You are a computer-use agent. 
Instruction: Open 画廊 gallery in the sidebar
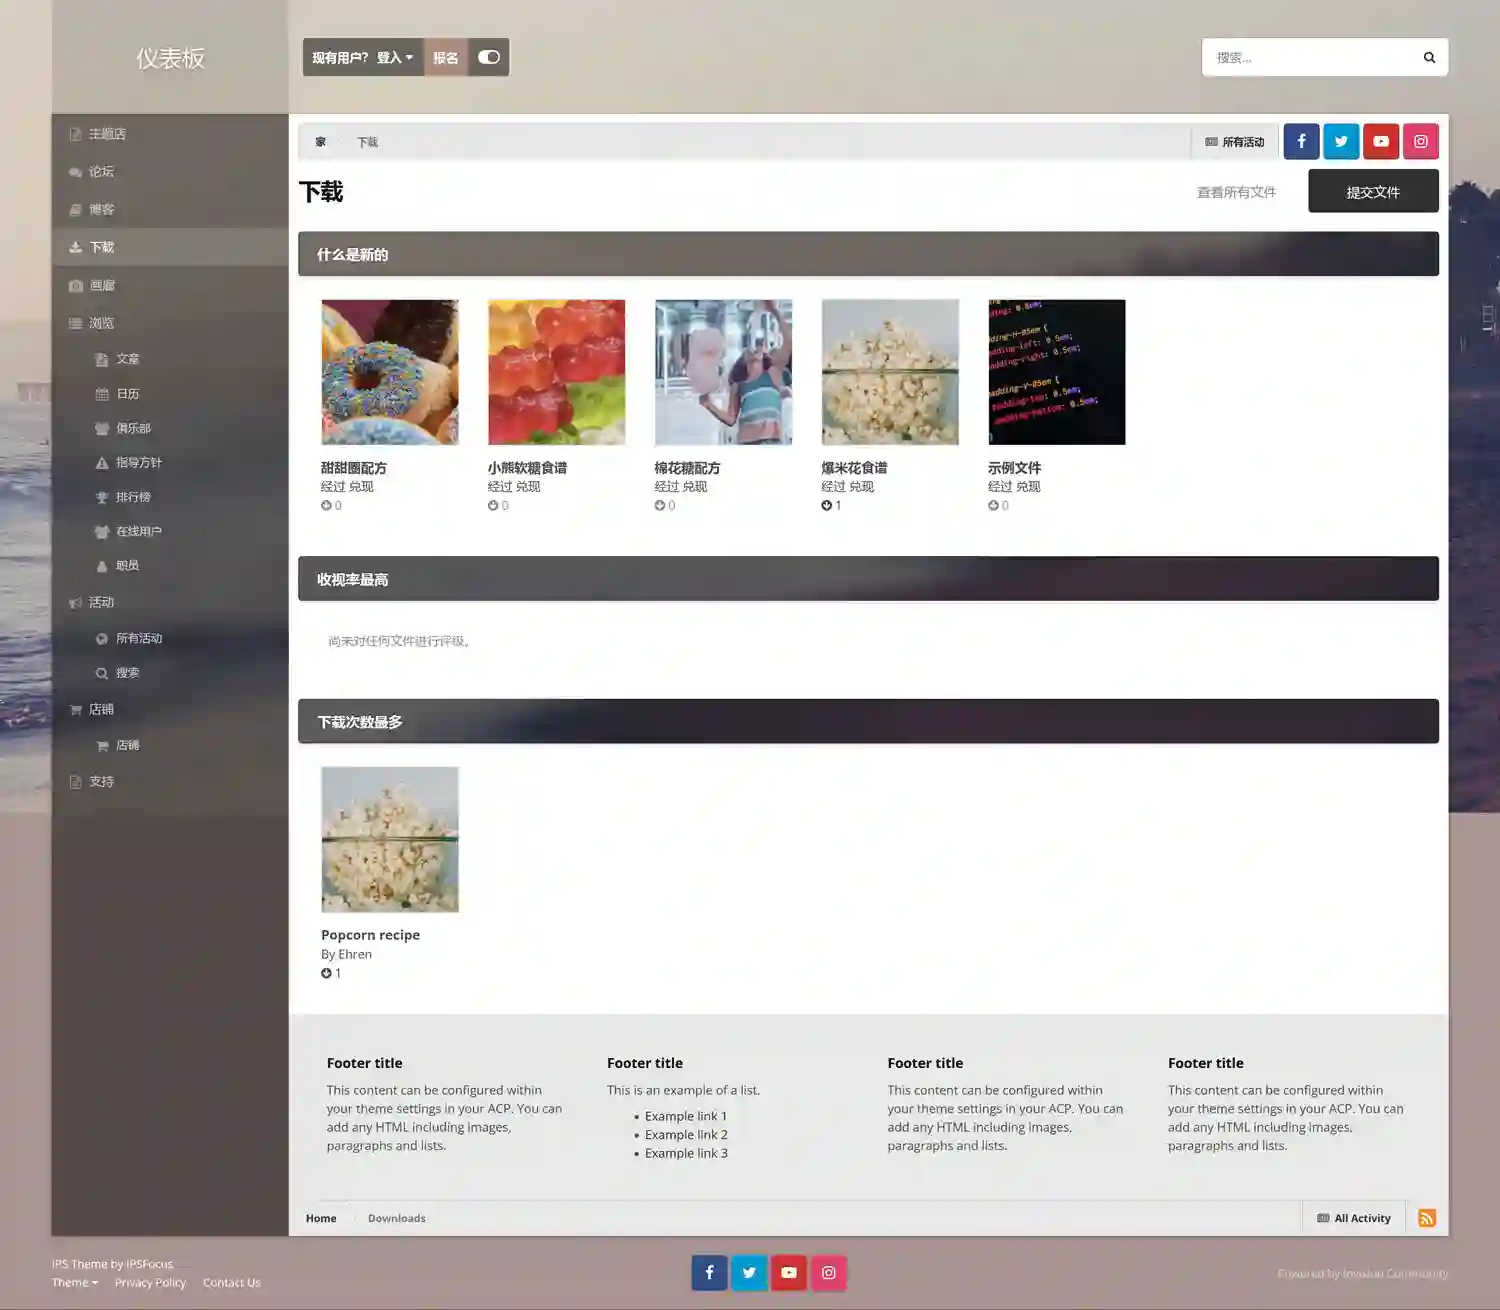[x=170, y=285]
